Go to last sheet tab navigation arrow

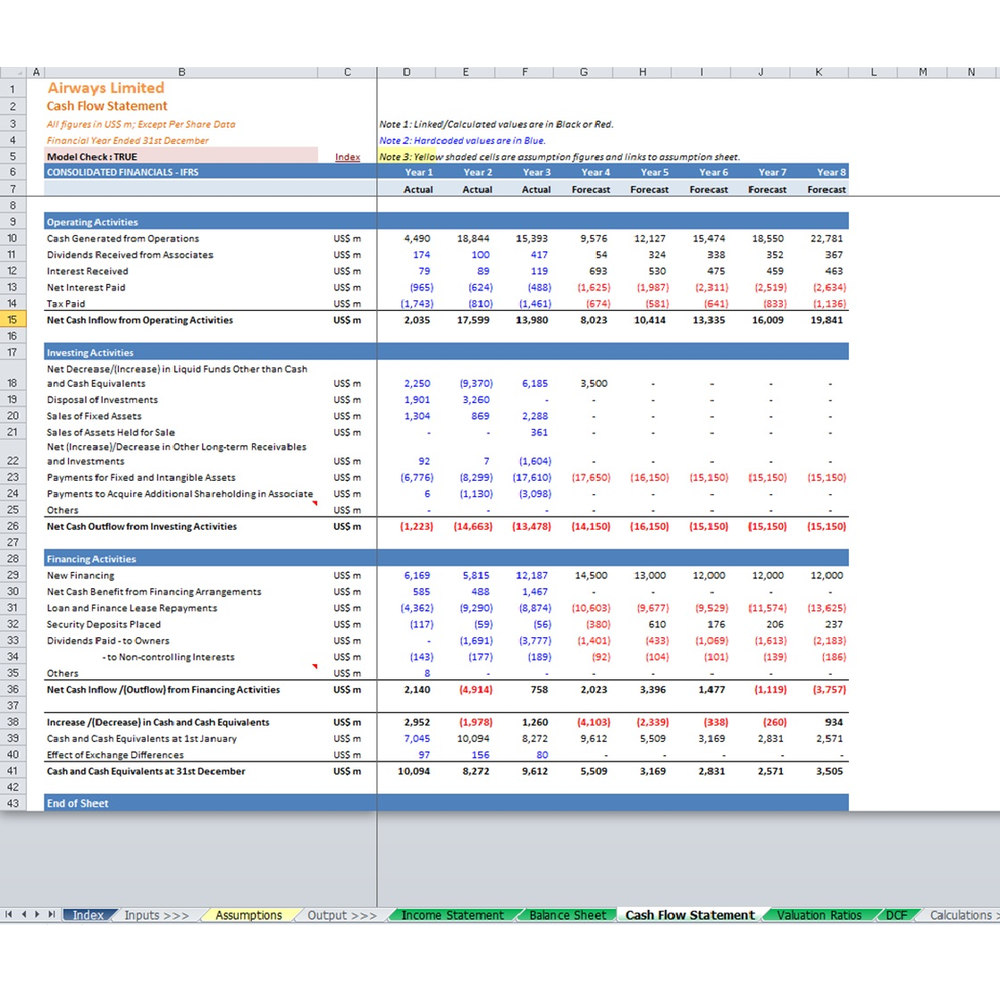52,914
